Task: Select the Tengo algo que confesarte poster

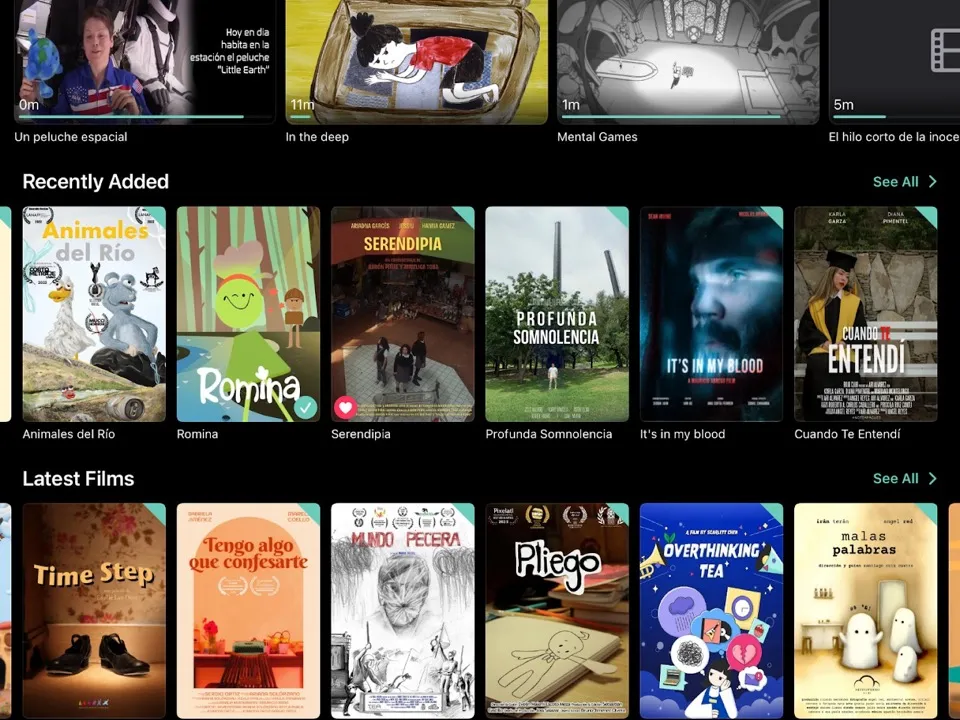Action: [x=249, y=611]
